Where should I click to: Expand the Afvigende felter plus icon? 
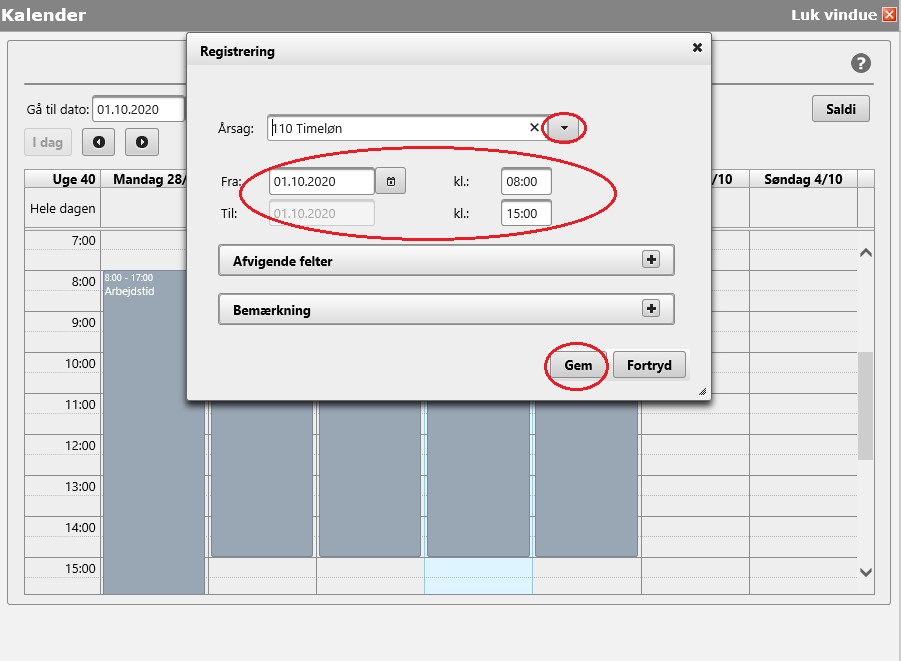tap(651, 259)
